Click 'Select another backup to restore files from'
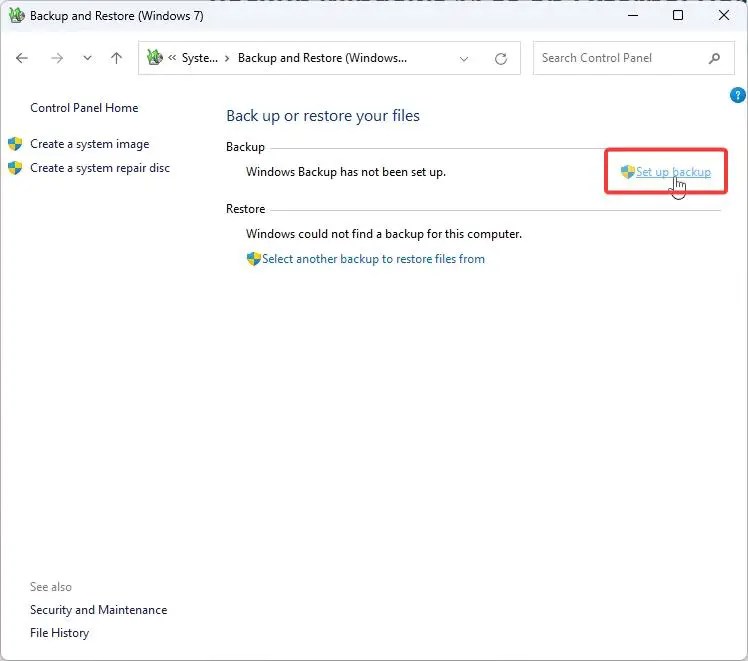Screen dimensions: 748x661 [373, 259]
